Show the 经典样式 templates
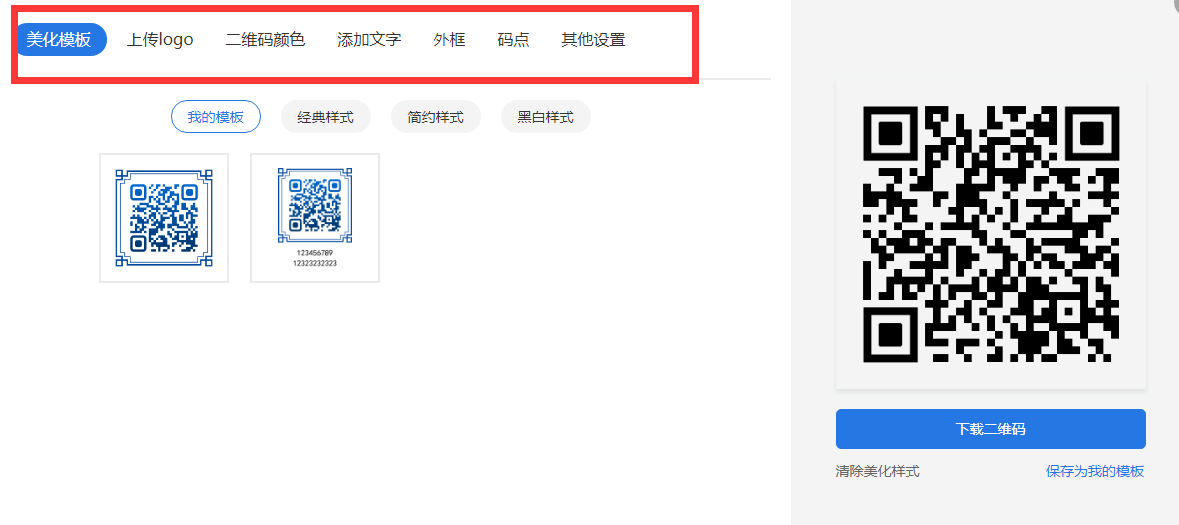The image size is (1179, 525). (x=326, y=117)
